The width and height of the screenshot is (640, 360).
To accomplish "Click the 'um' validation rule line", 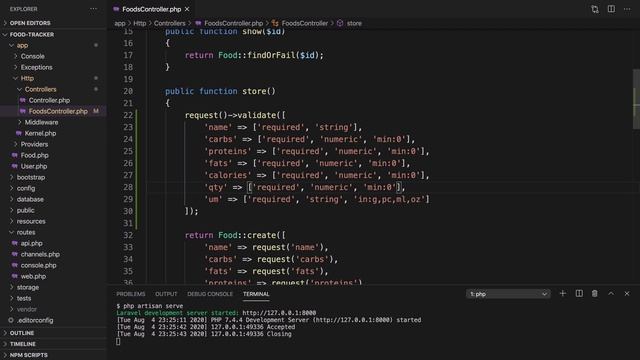I will coord(317,200).
